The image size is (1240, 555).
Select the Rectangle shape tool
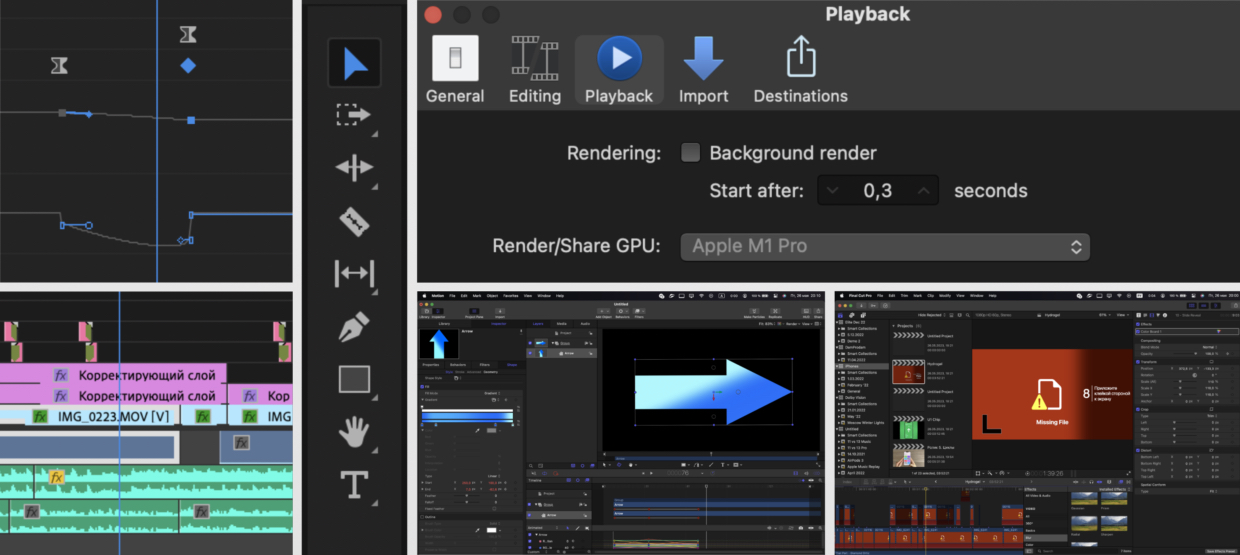tap(354, 379)
